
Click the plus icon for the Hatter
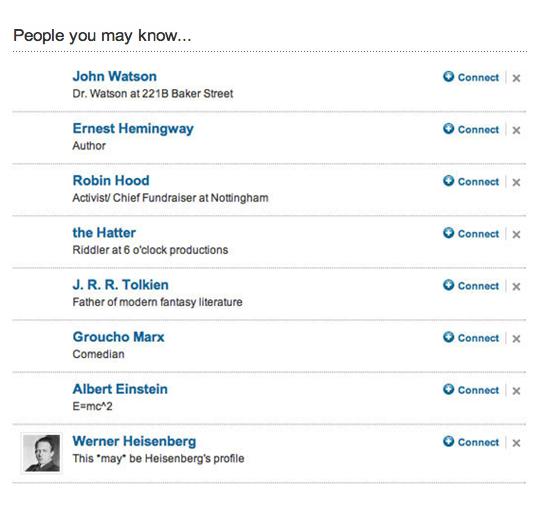coord(448,233)
